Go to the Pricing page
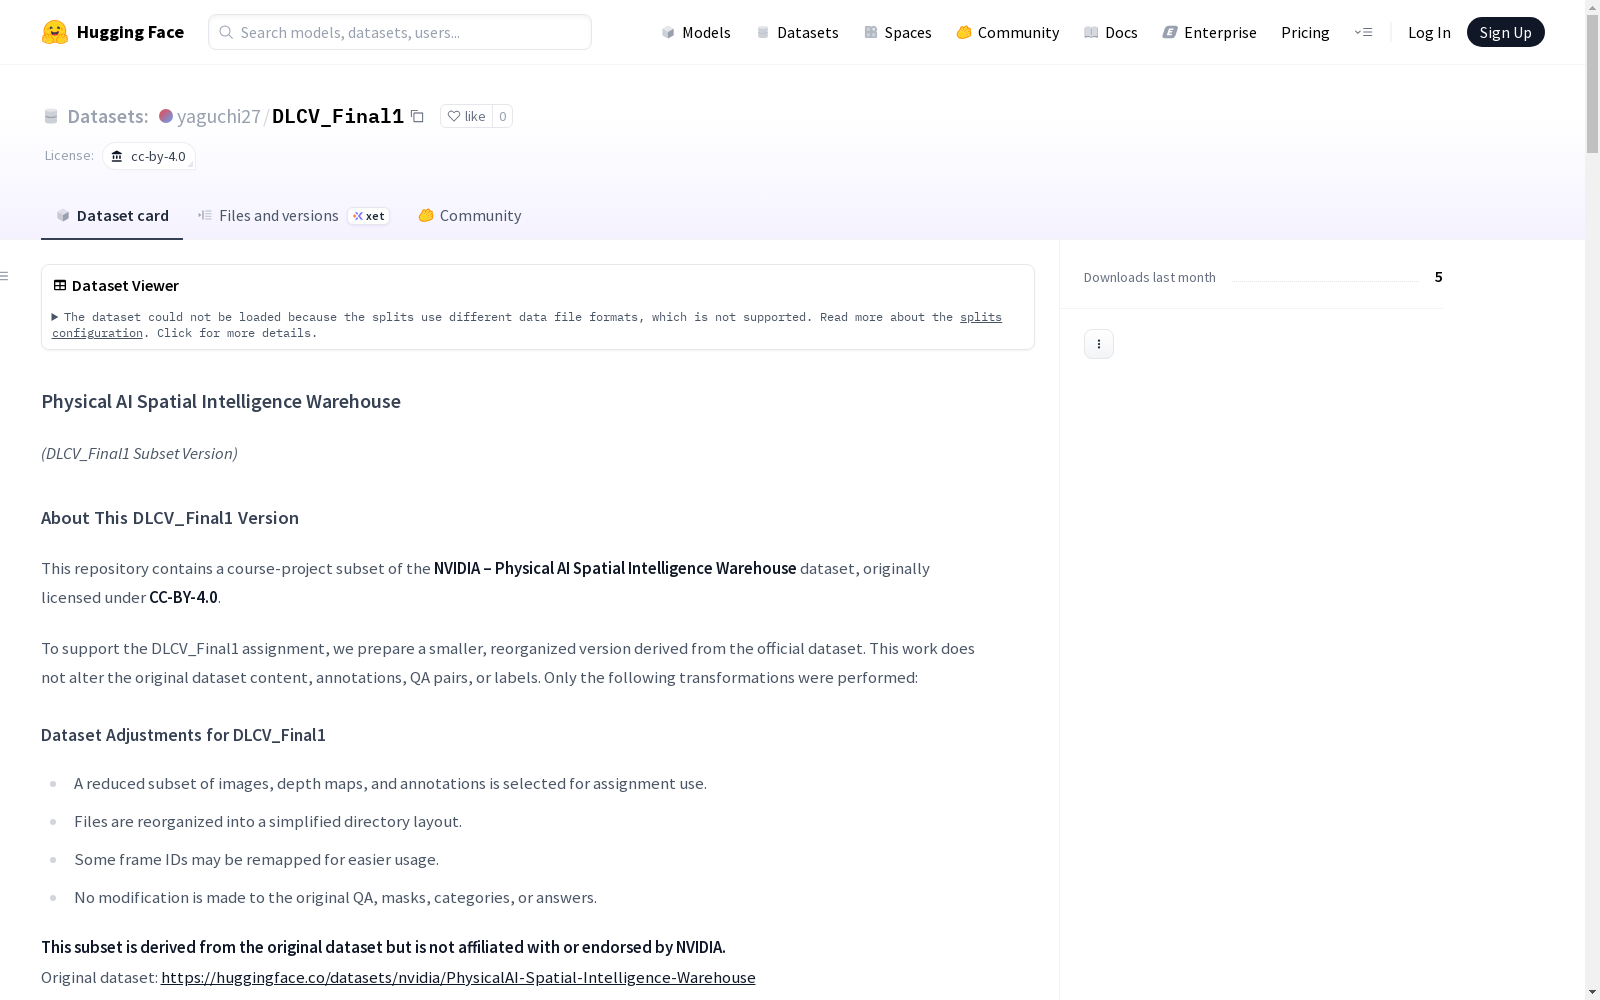This screenshot has width=1600, height=1000. click(x=1305, y=32)
